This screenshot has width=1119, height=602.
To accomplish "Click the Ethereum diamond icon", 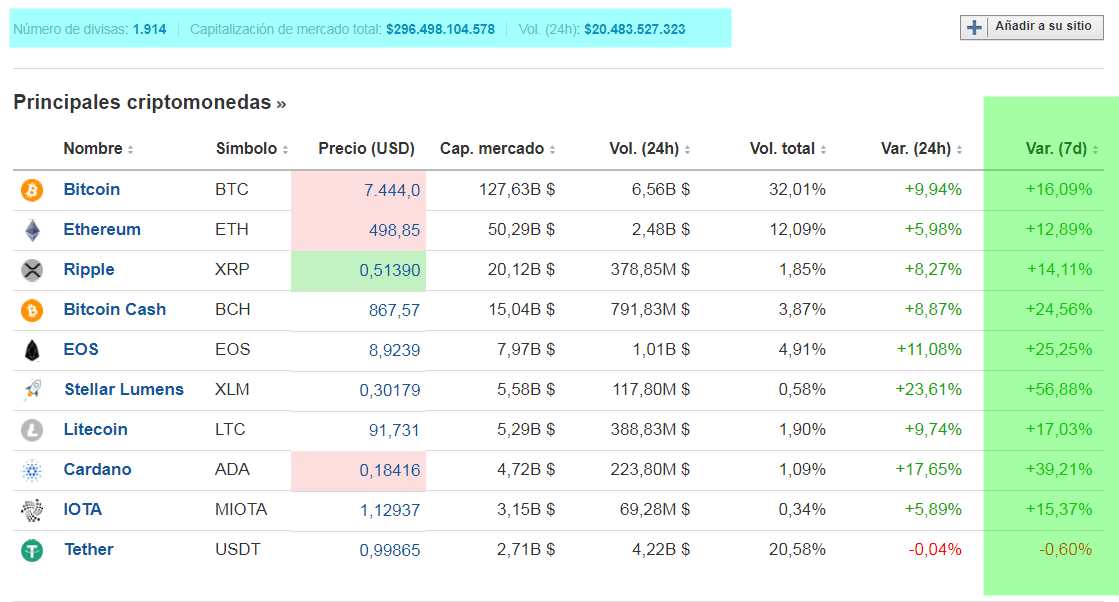I will (32, 230).
